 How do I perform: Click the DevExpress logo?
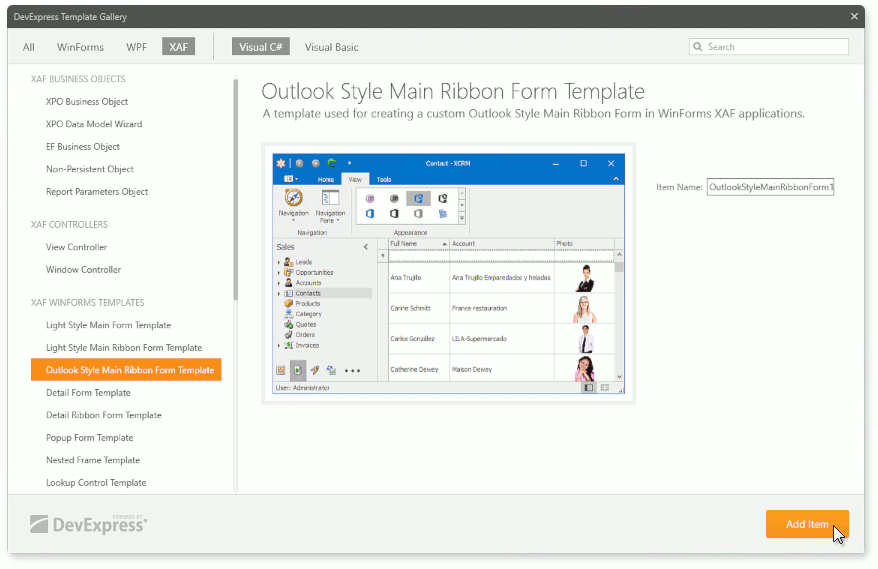pos(88,524)
